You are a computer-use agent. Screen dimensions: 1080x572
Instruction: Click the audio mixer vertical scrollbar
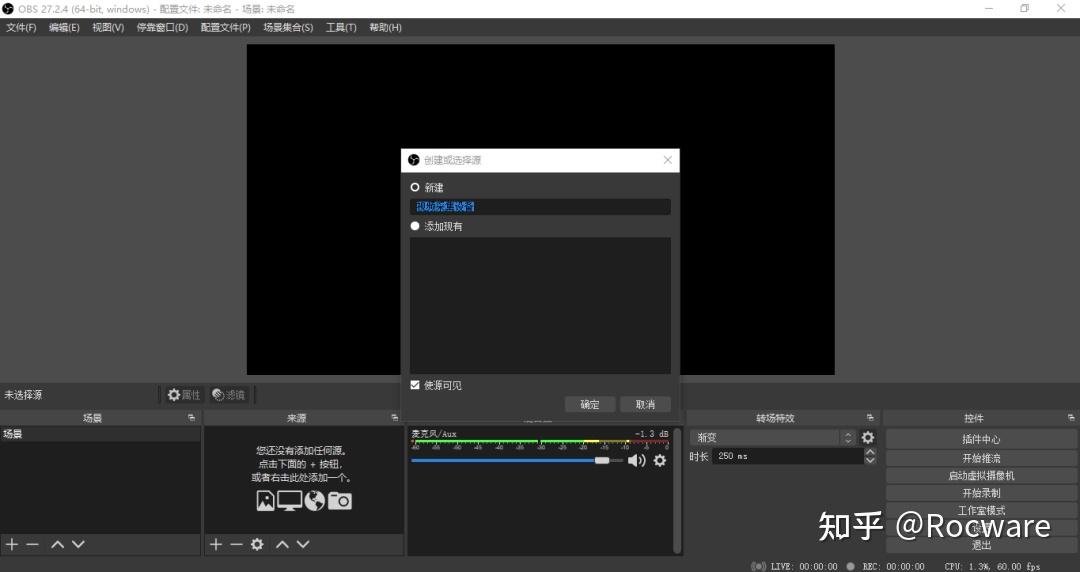coord(677,491)
